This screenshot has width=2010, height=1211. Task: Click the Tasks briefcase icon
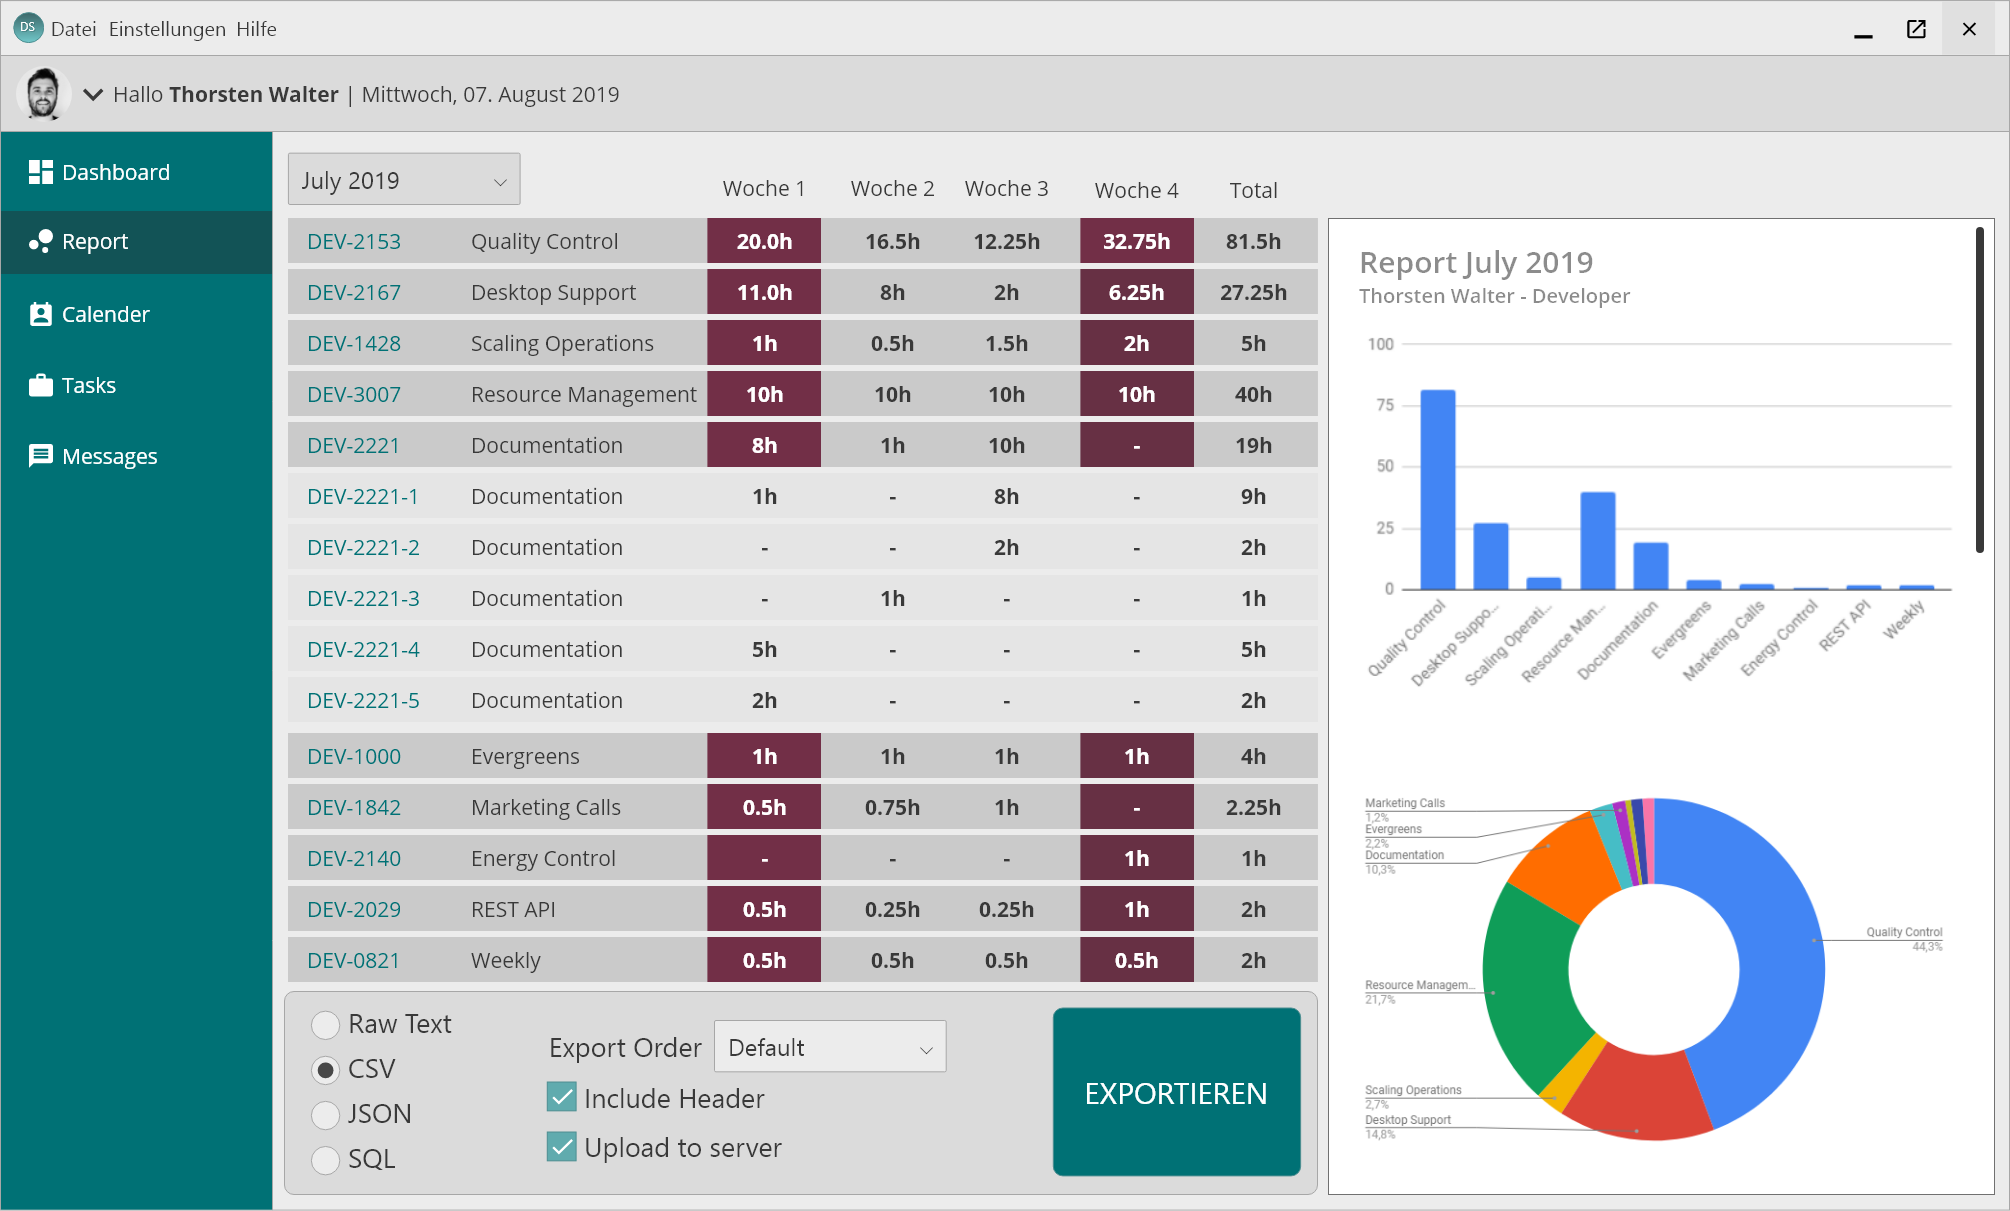tap(40, 385)
